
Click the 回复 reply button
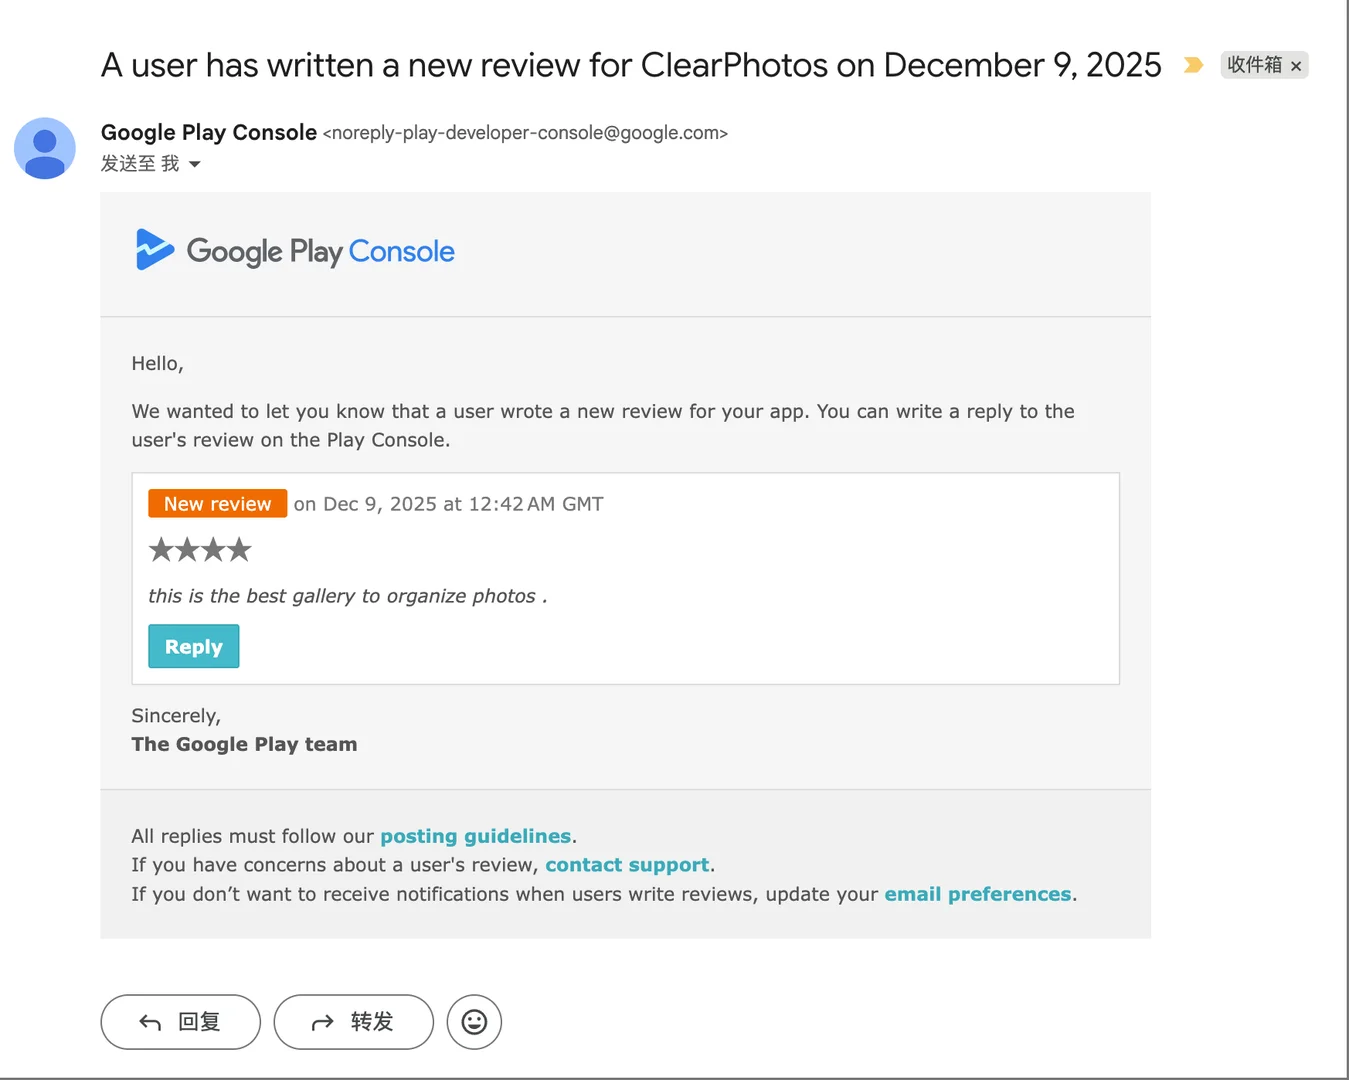pos(181,1022)
